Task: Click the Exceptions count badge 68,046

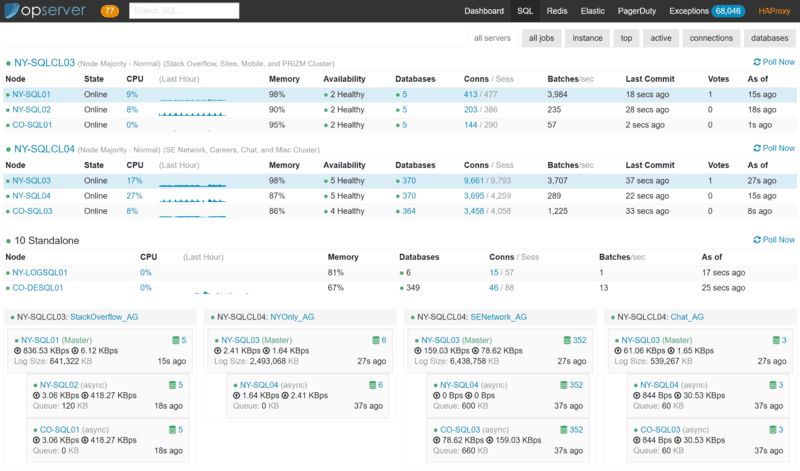Action: point(726,11)
